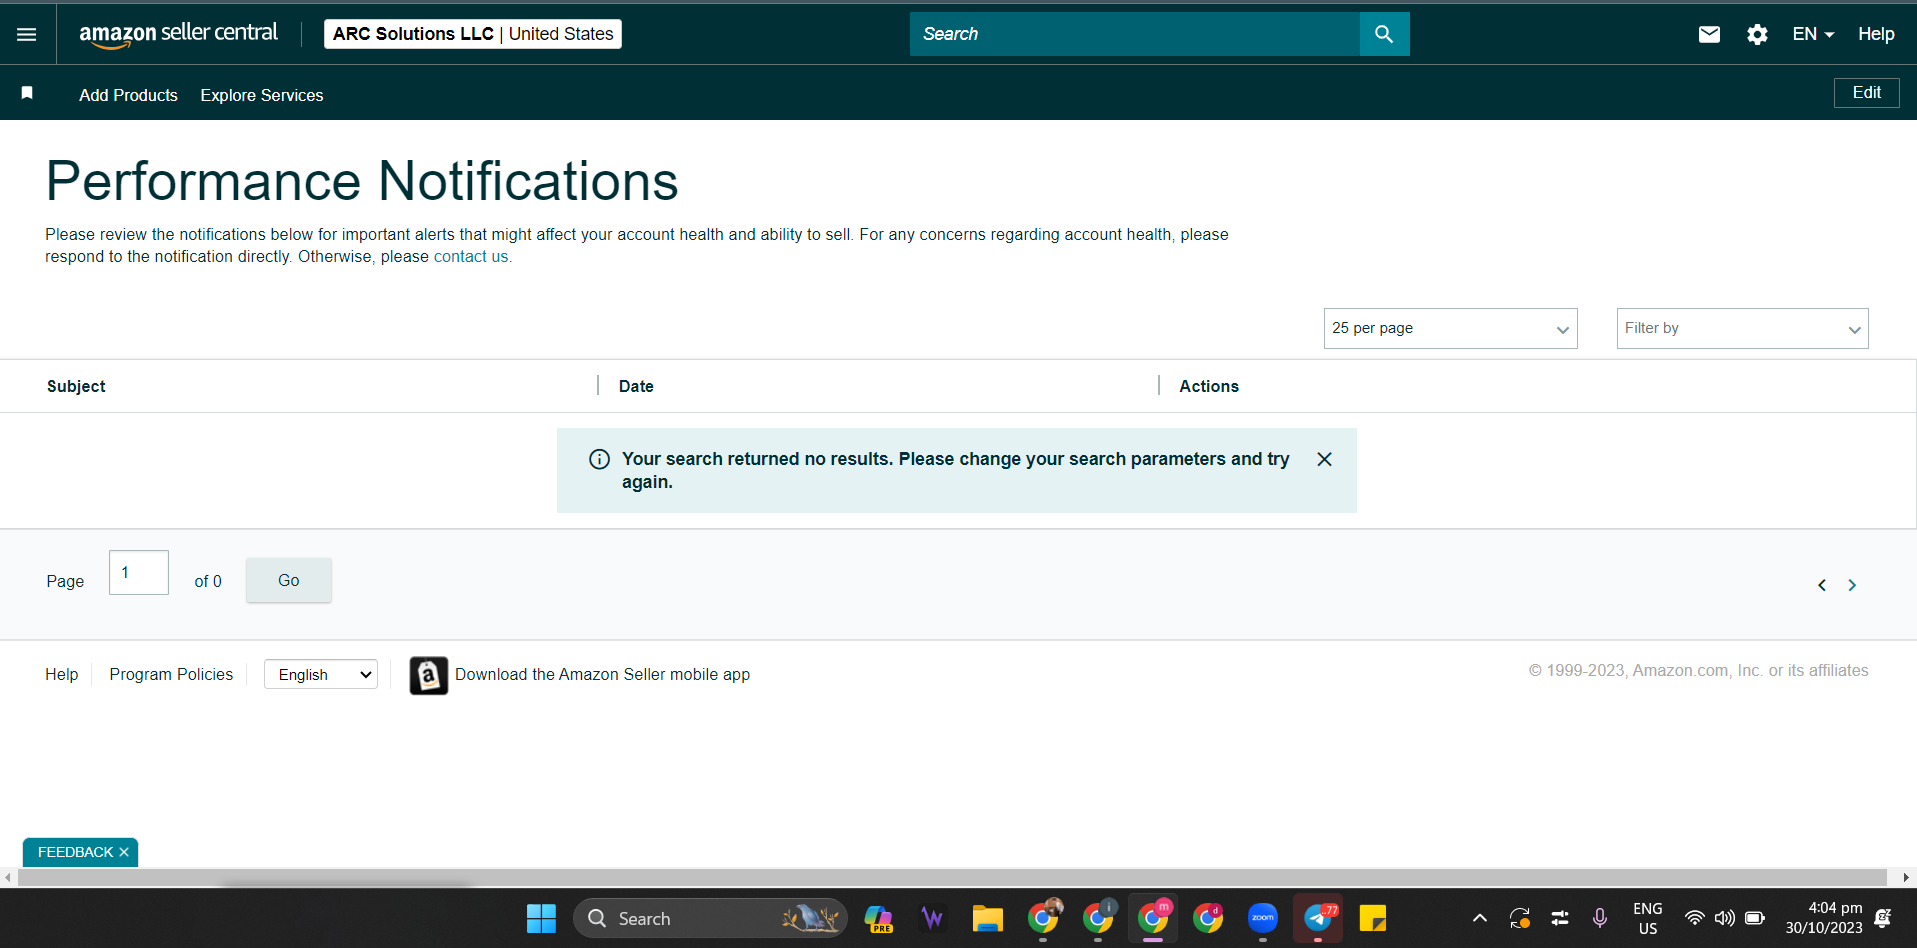Go to the previous page arrow
1917x948 pixels.
tap(1821, 585)
